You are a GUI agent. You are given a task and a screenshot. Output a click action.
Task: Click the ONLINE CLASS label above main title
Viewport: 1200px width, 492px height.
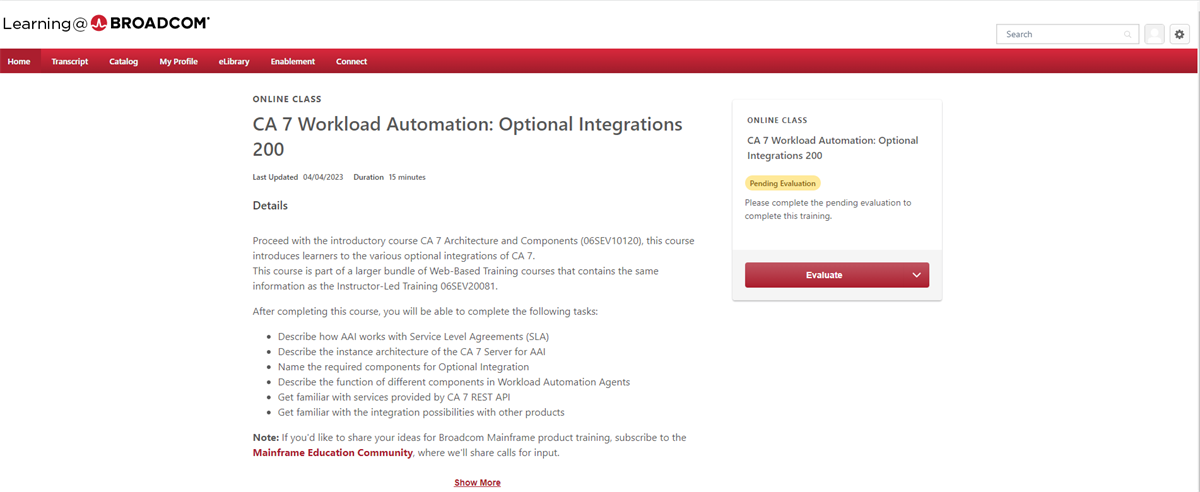[x=287, y=99]
